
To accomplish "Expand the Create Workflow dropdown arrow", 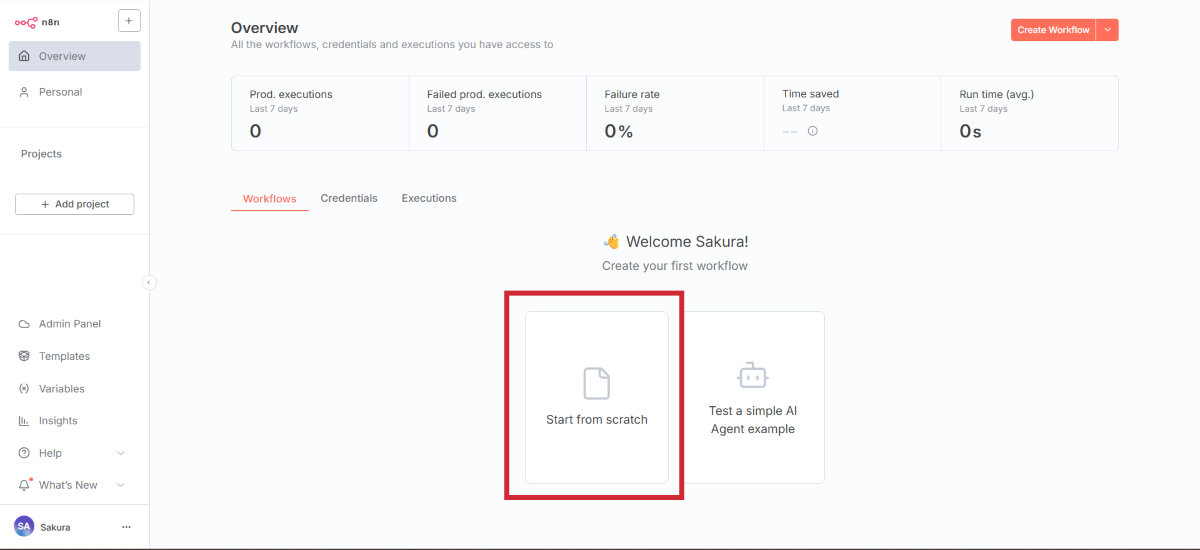I will [1107, 30].
